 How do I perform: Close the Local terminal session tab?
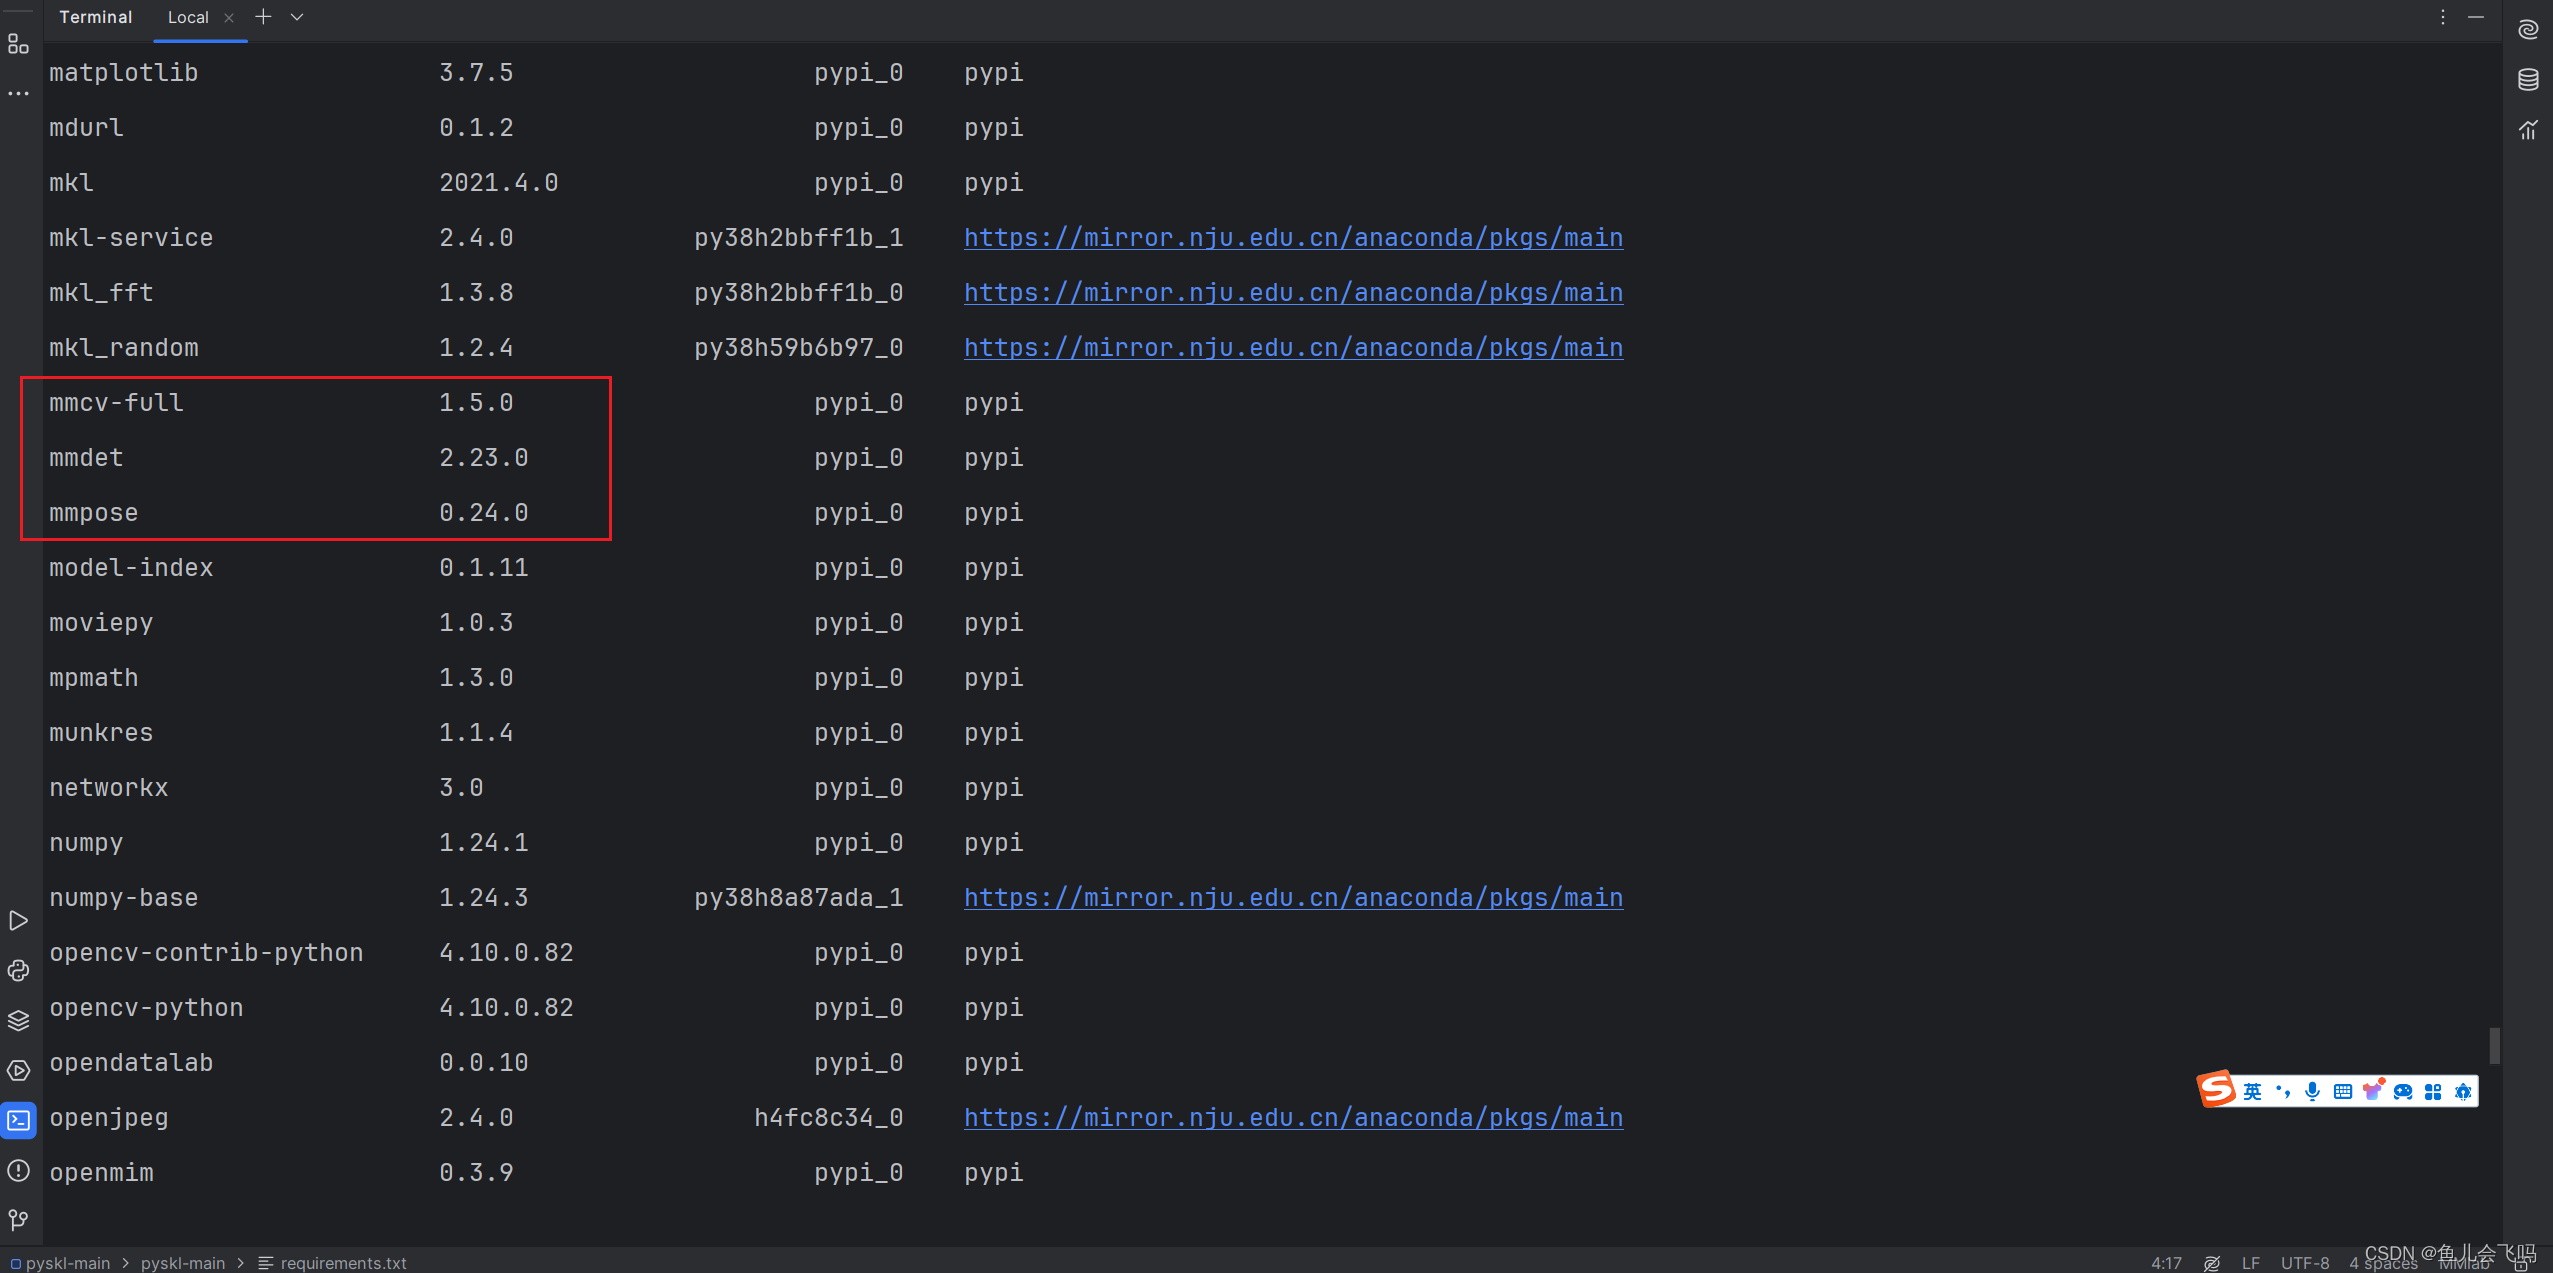tap(229, 17)
